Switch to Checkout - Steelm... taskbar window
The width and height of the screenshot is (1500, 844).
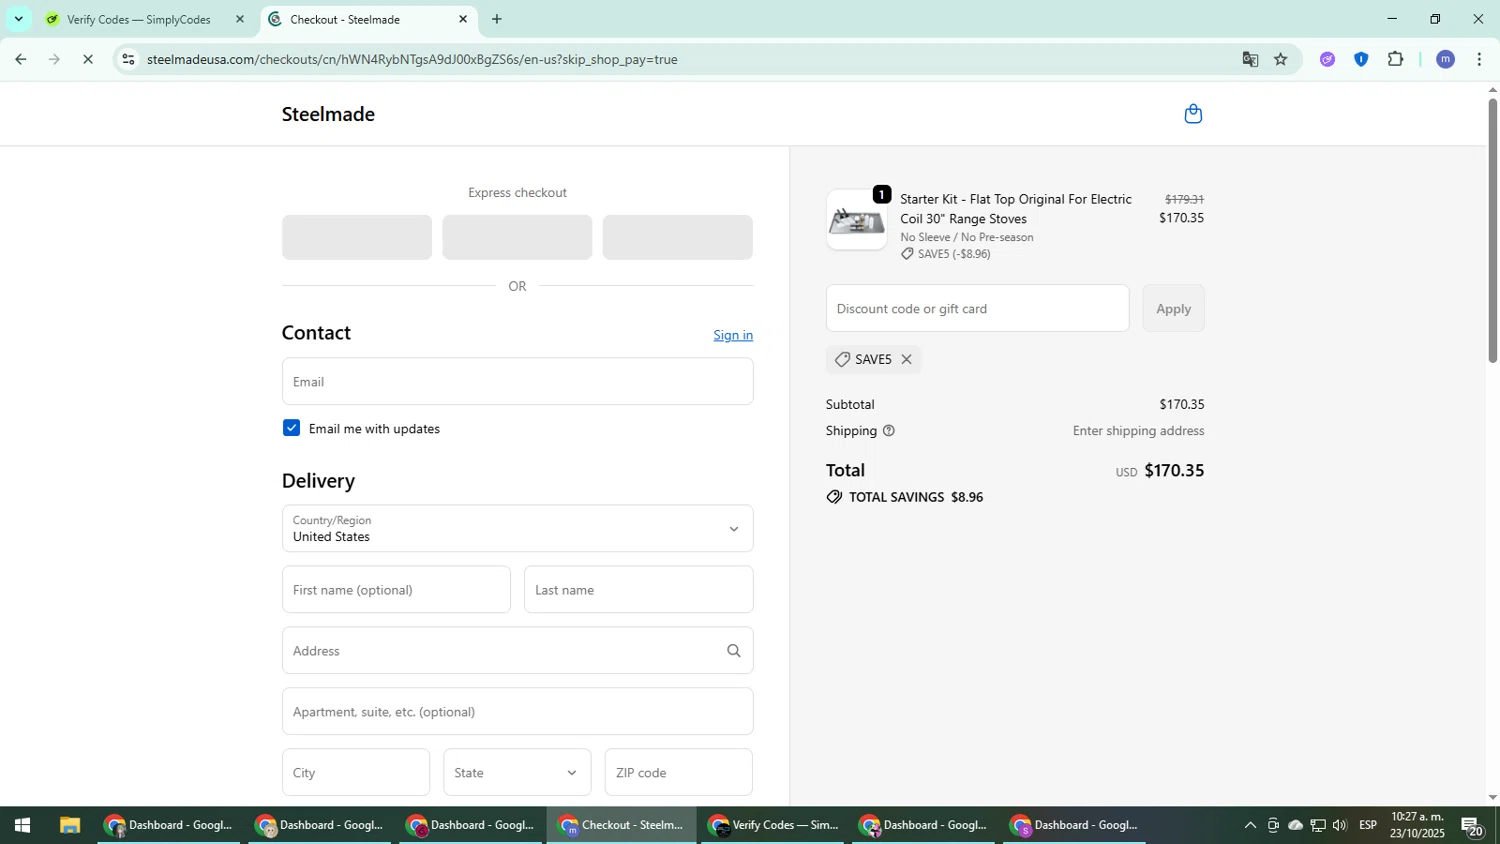pyautogui.click(x=622, y=825)
